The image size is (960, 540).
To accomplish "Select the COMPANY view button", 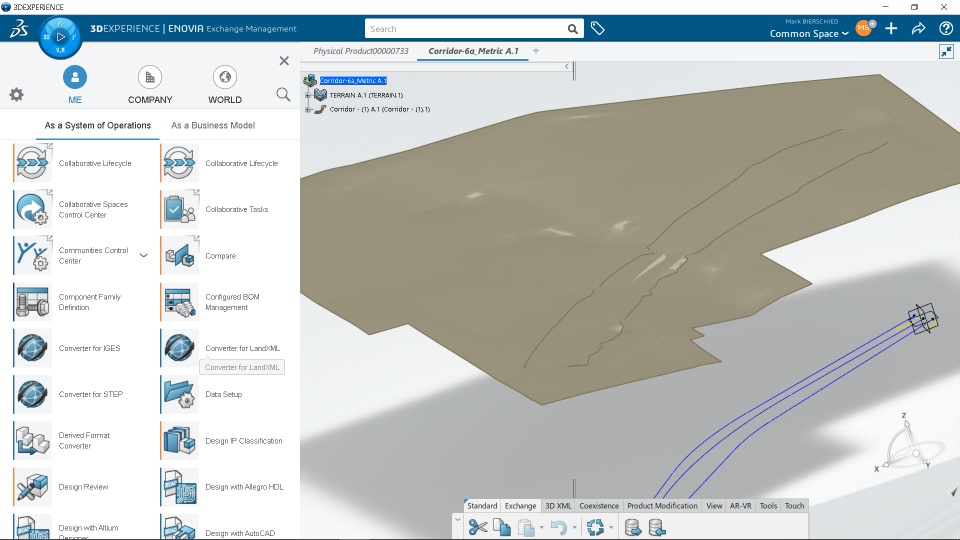I will (x=150, y=84).
